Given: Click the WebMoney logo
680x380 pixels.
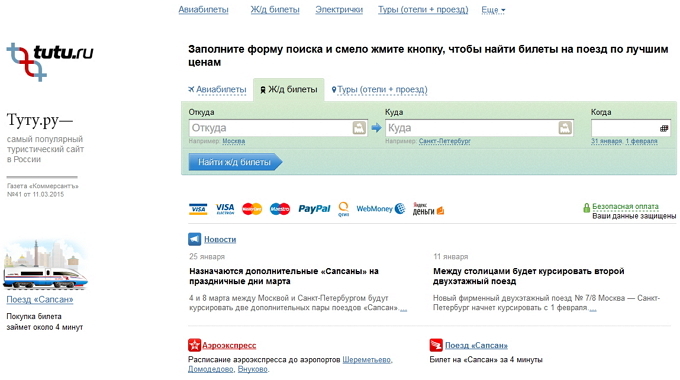Looking at the screenshot, I should (381, 209).
